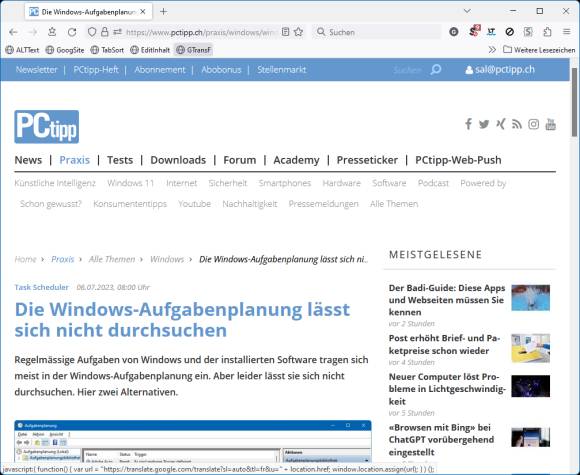This screenshot has height=475, width=580.
Task: Click the padlock site security icon
Action: pyautogui.click(x=105, y=32)
